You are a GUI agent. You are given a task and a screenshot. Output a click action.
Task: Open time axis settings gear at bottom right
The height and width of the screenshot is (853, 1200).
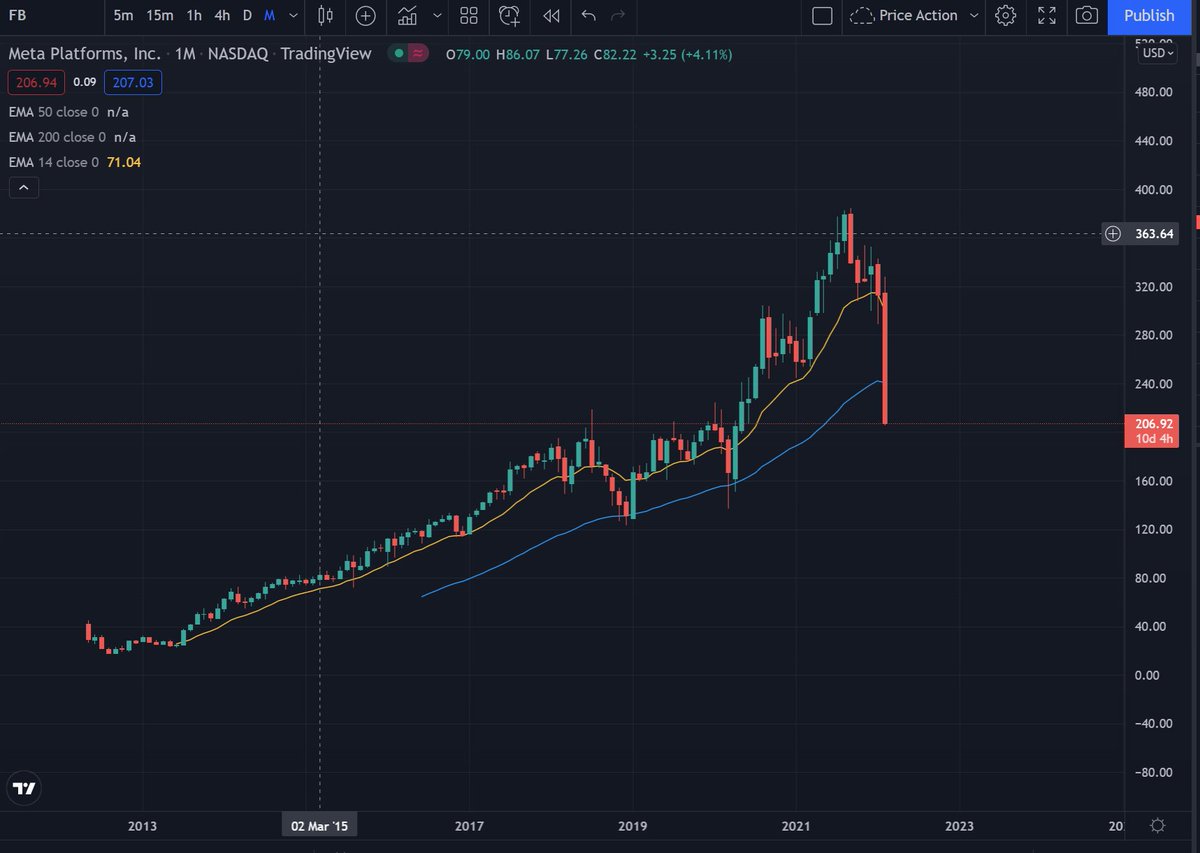(x=1158, y=826)
